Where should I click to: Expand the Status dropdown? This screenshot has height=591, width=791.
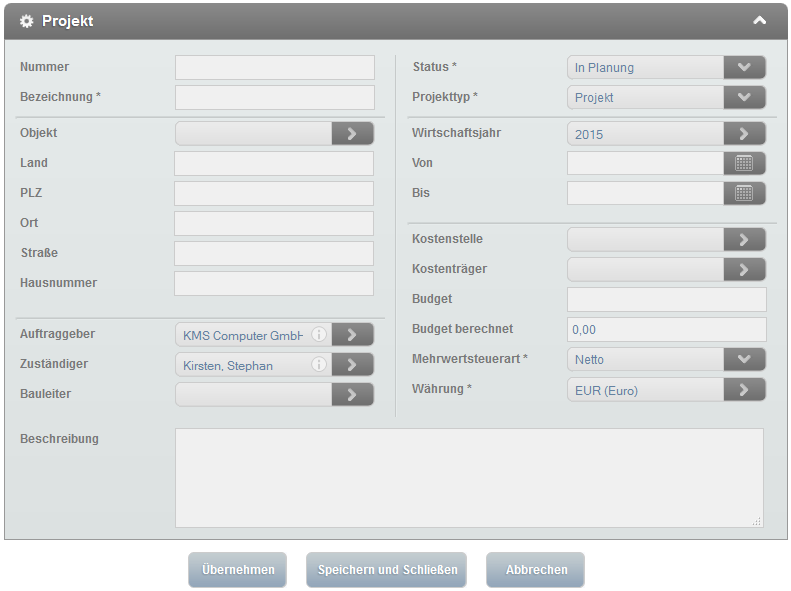[x=744, y=67]
